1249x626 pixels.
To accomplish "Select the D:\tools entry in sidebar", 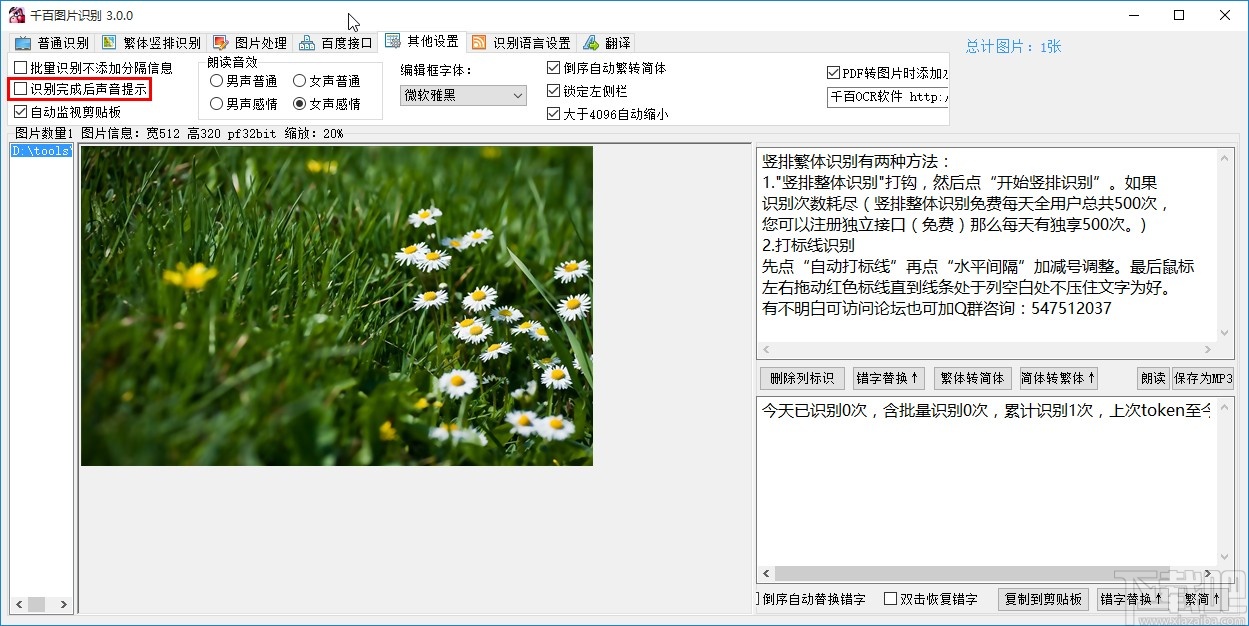I will 39,151.
